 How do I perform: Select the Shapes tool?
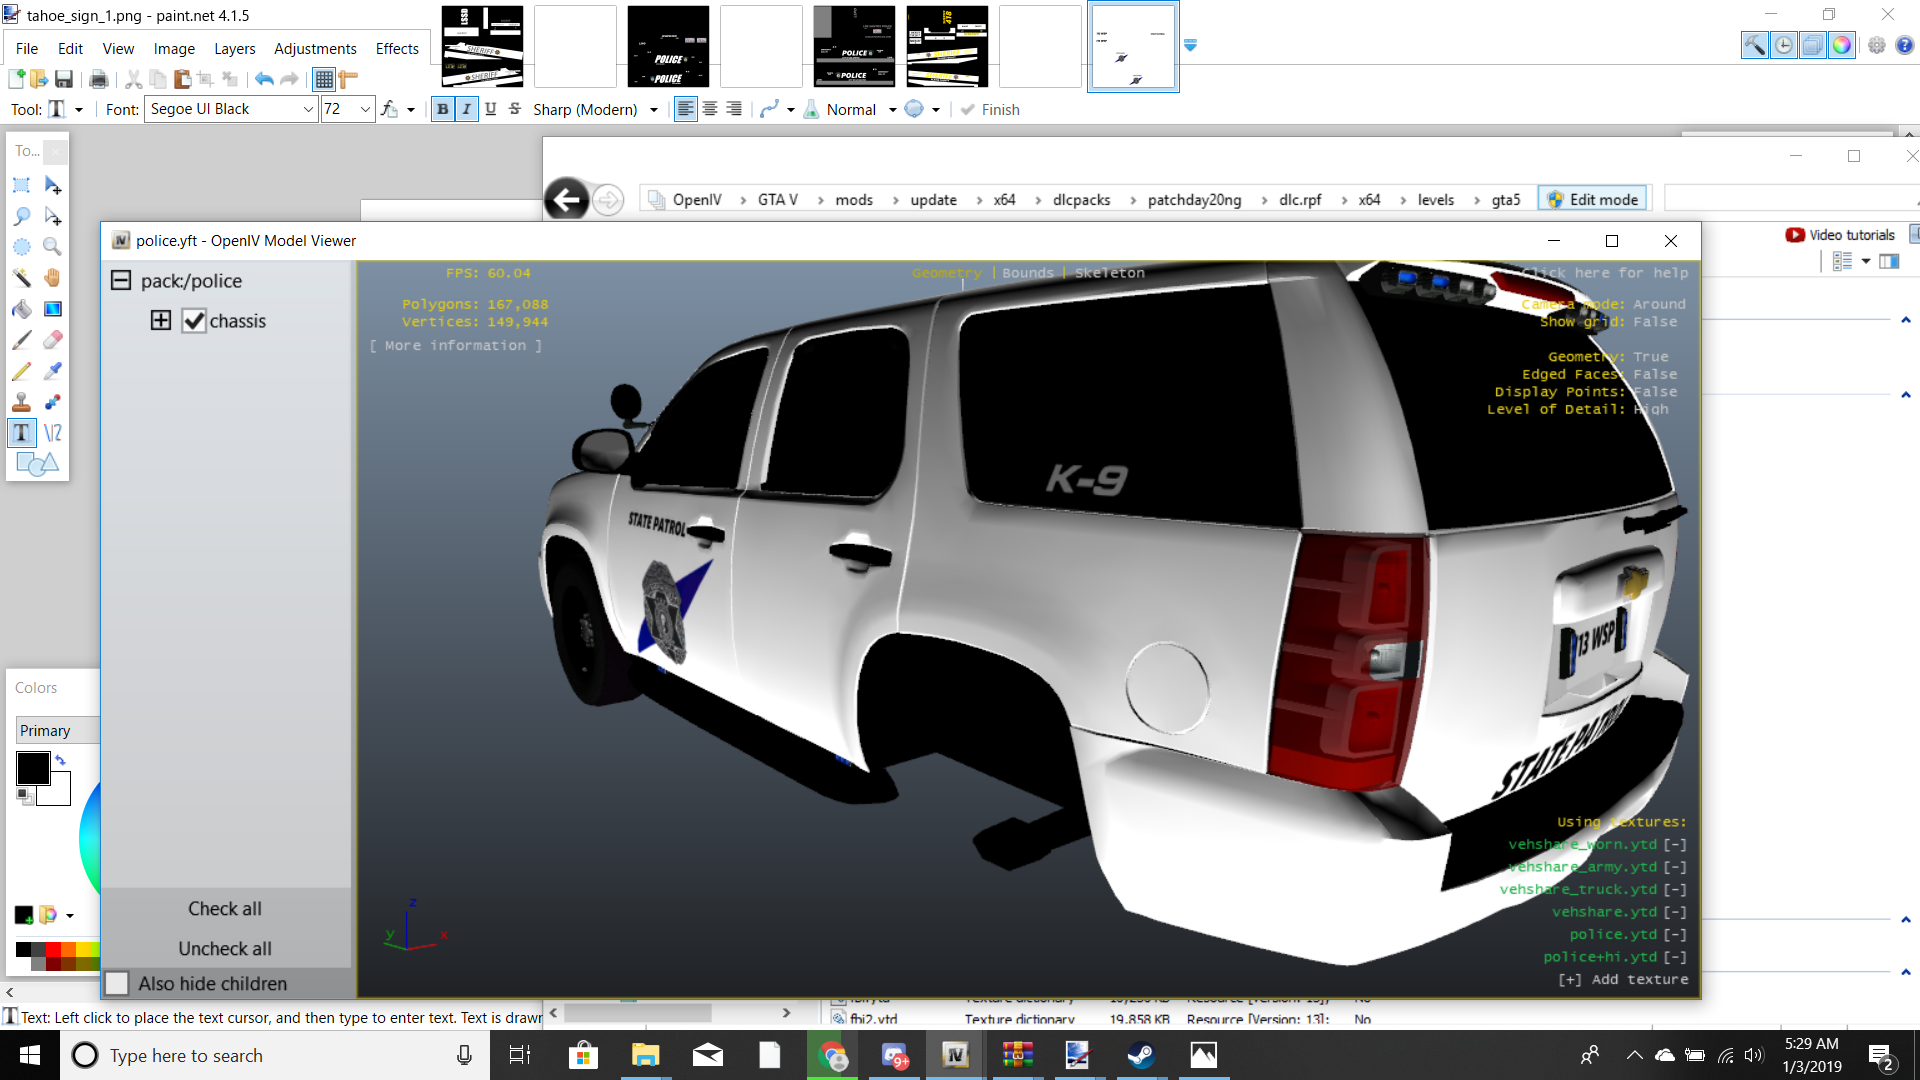[37, 464]
